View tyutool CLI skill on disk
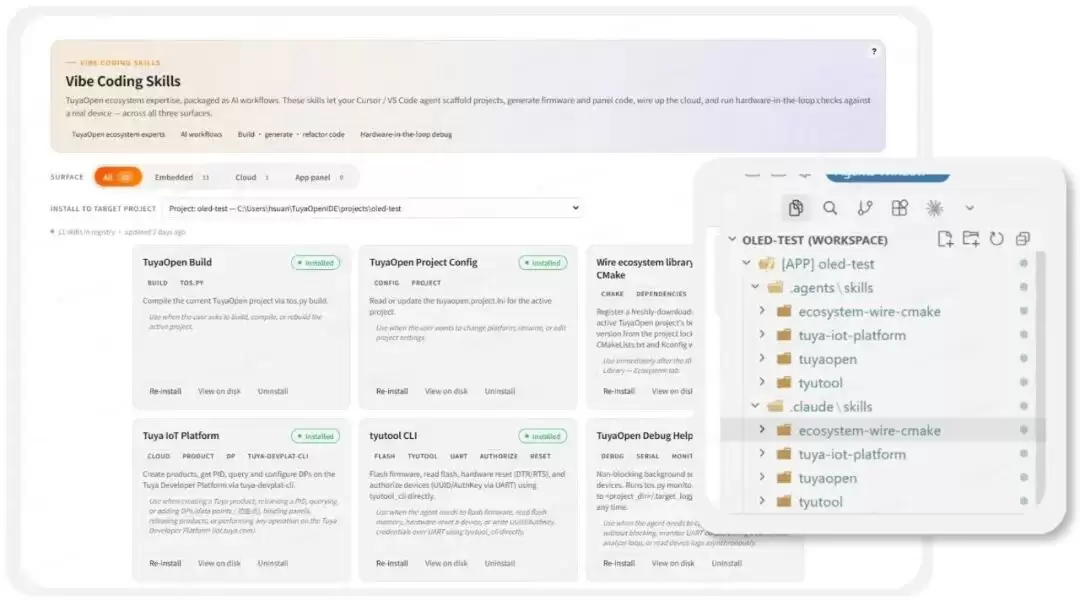The height and width of the screenshot is (601, 1080). tap(446, 563)
